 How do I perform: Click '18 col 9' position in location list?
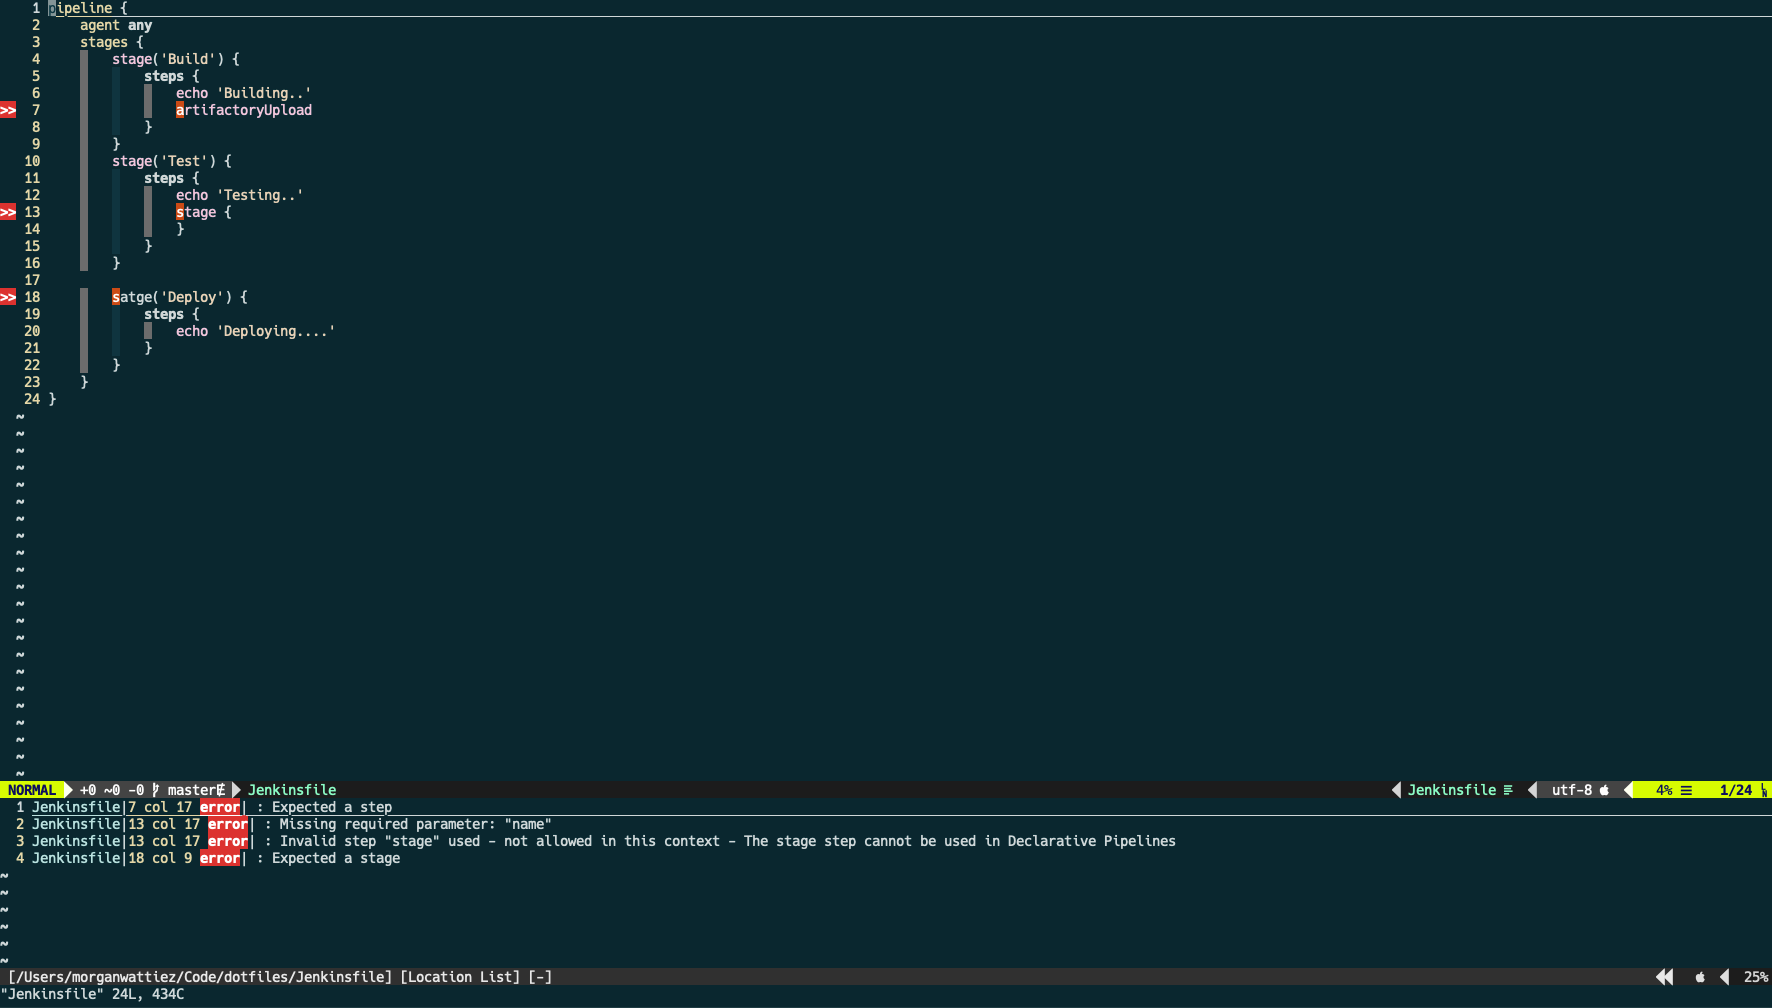point(160,858)
